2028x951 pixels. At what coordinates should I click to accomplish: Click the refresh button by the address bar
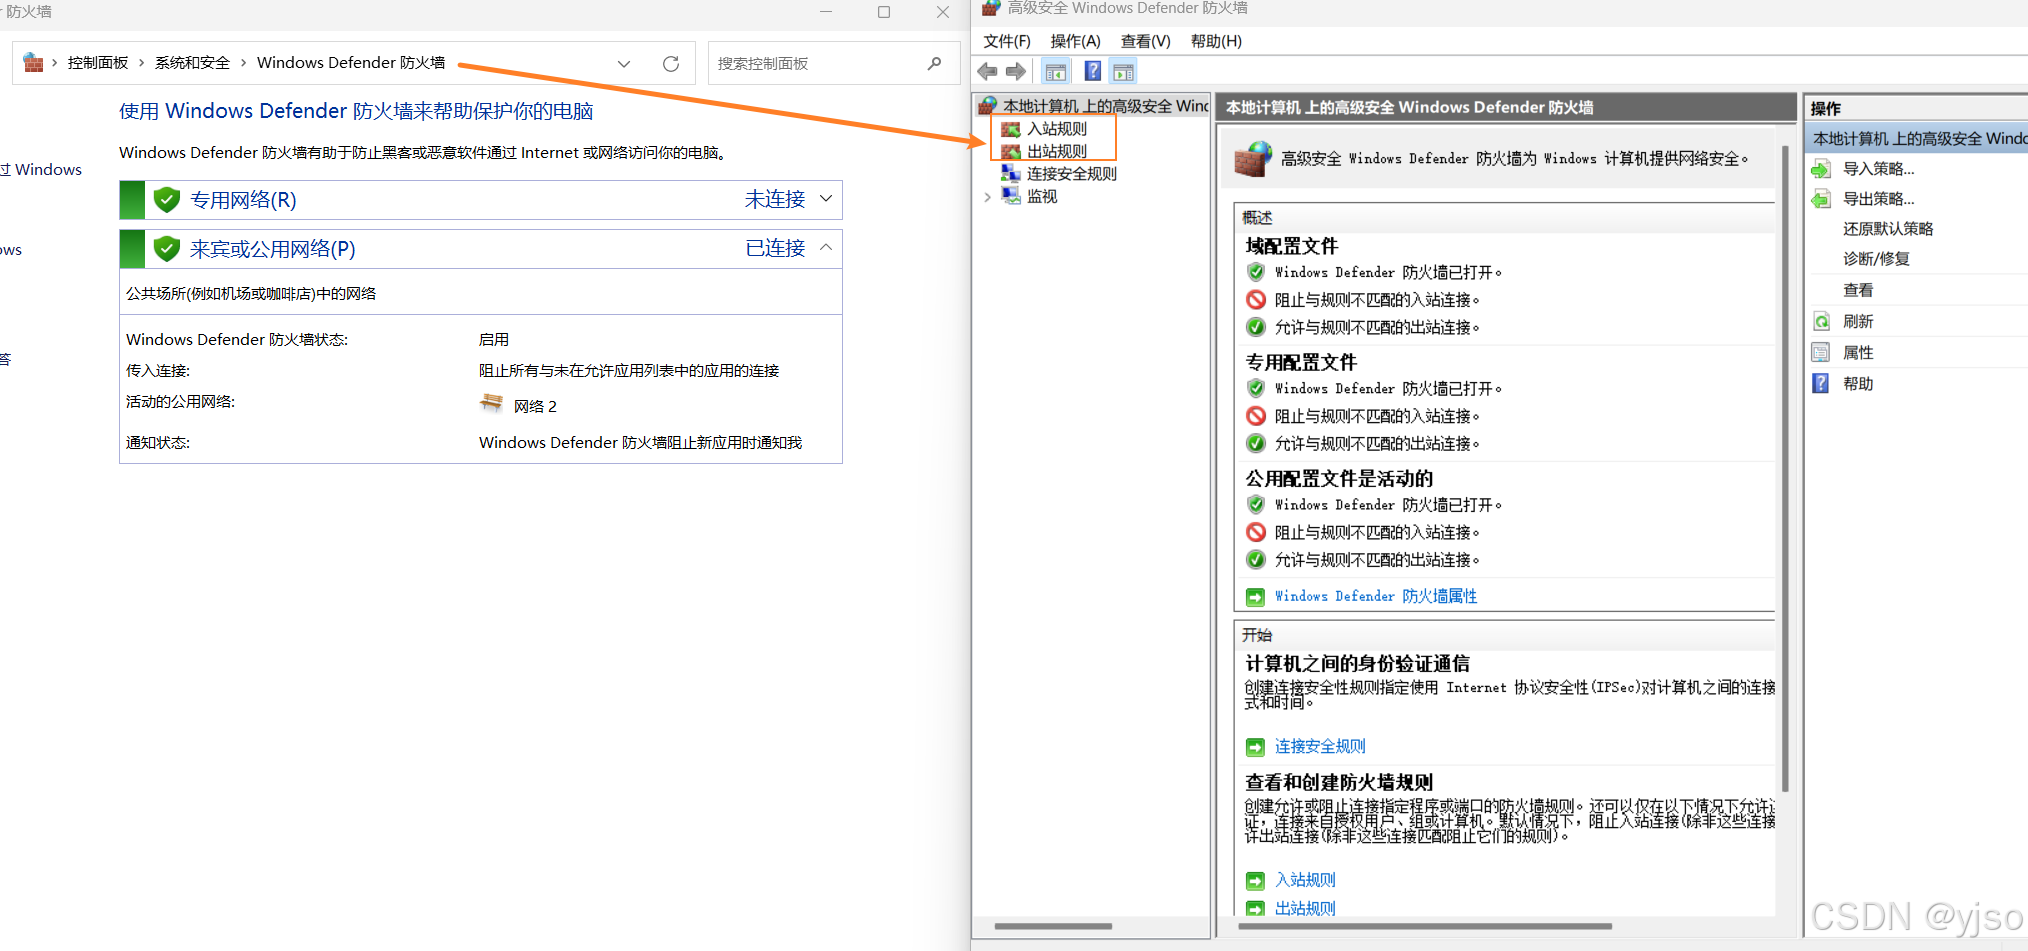(x=671, y=63)
